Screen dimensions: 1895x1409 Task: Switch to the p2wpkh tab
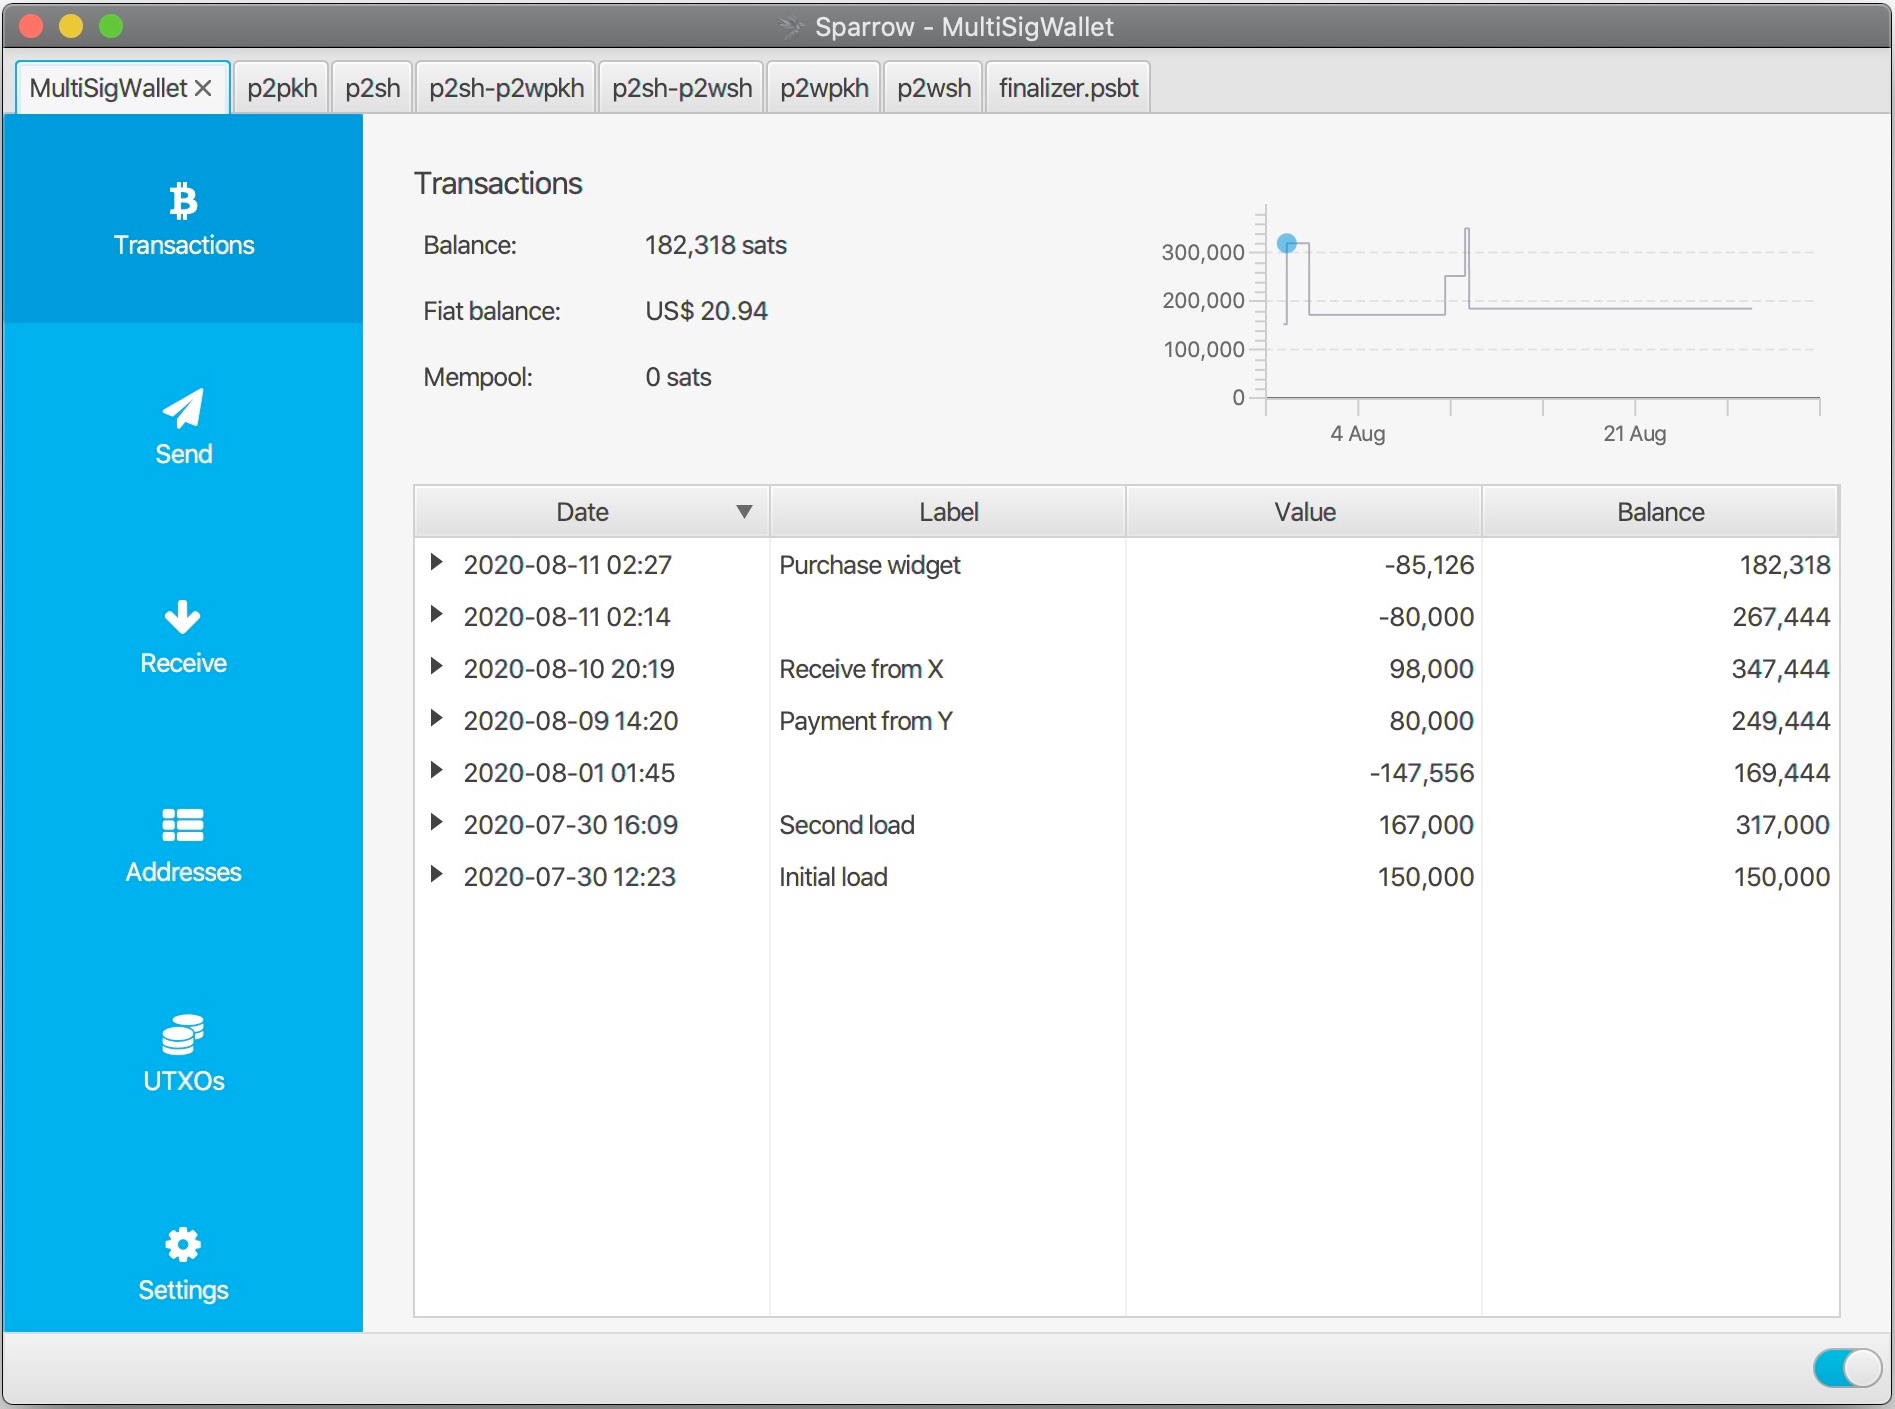pos(824,88)
